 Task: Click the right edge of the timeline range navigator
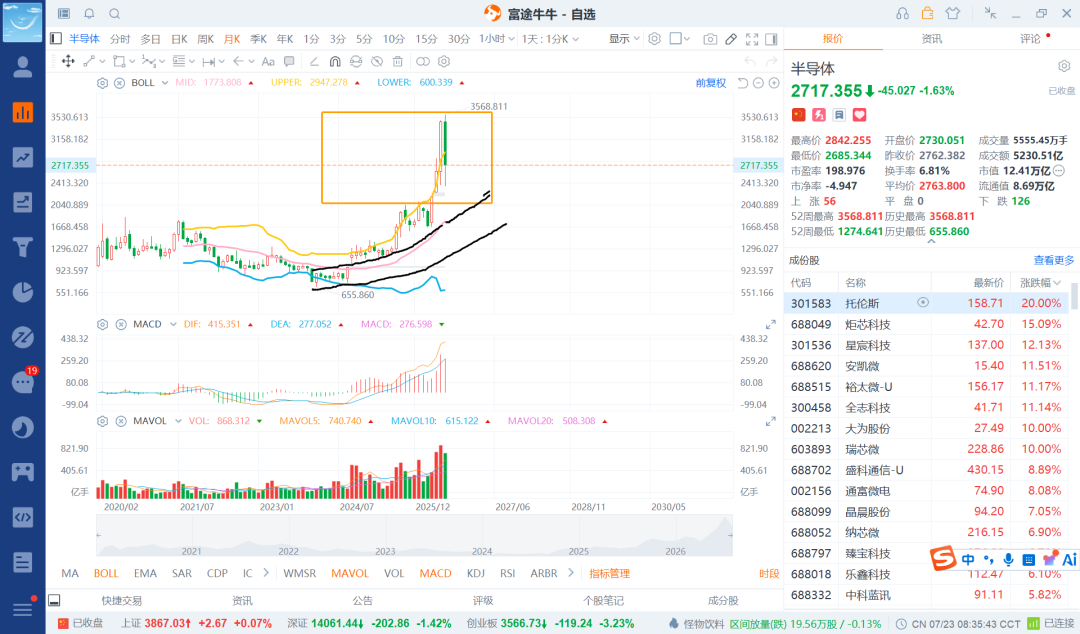click(x=730, y=535)
